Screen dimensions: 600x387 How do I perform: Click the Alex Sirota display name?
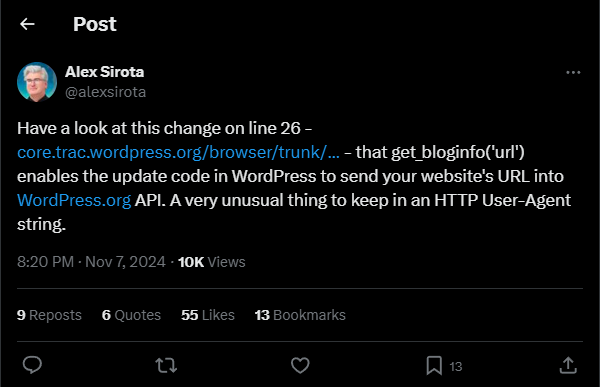click(104, 72)
